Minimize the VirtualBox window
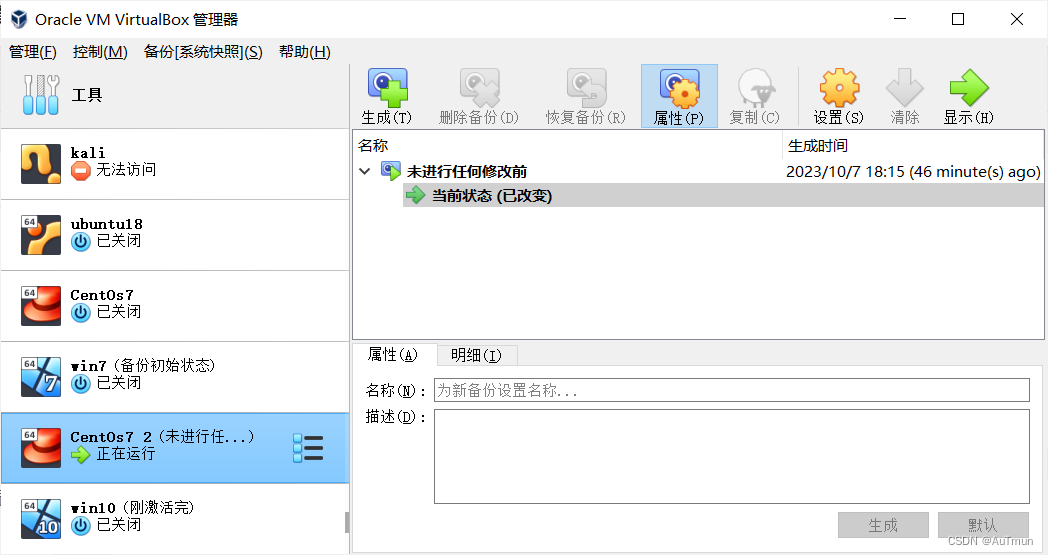The width and height of the screenshot is (1048, 555). click(x=900, y=19)
